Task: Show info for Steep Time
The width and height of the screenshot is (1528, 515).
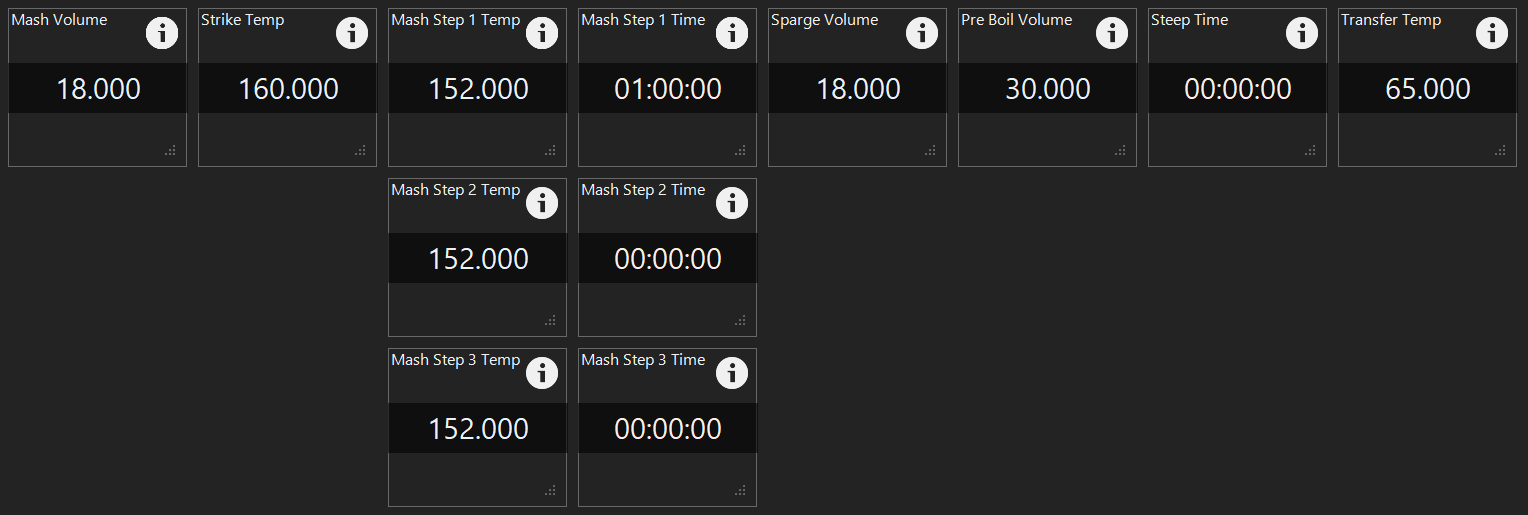Action: 1302,33
